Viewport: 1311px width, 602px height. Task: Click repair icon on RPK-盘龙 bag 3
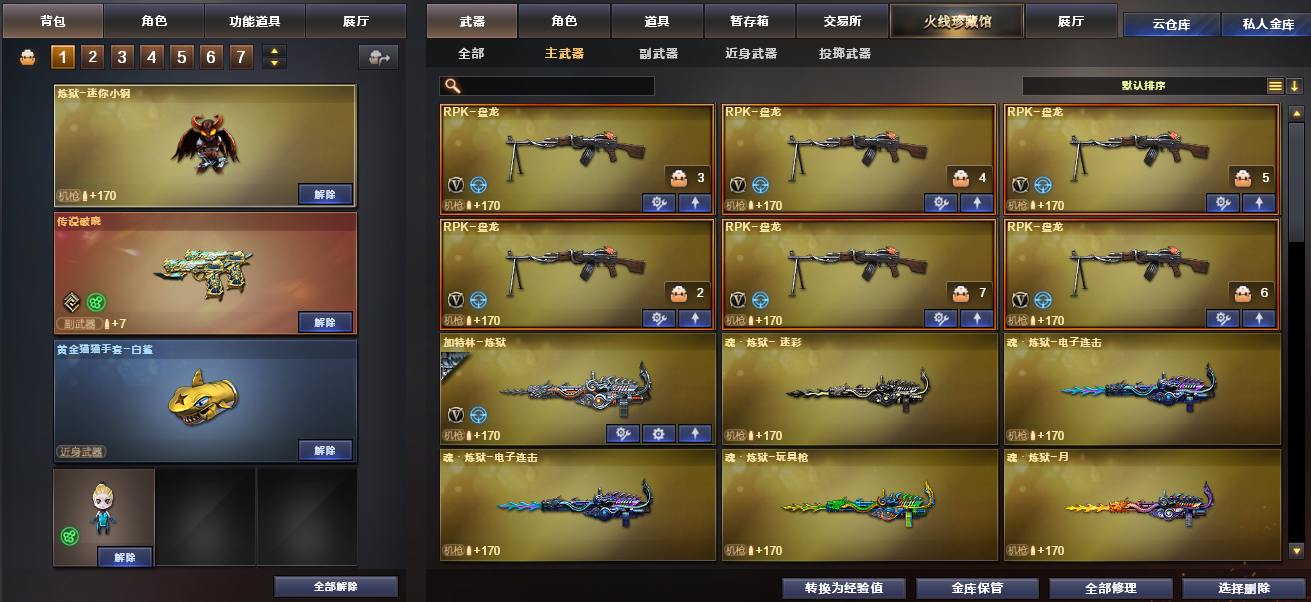(x=658, y=203)
